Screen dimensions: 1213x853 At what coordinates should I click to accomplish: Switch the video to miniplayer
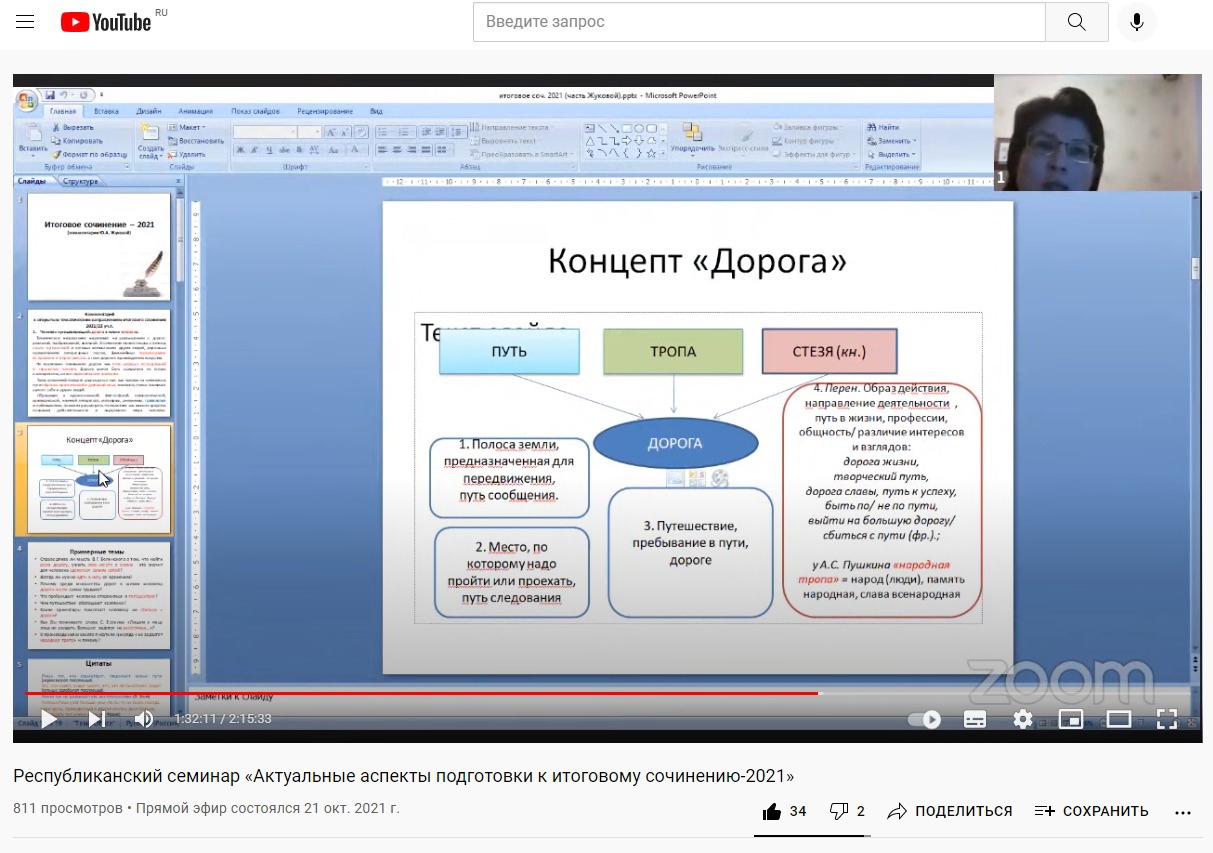click(x=1070, y=719)
